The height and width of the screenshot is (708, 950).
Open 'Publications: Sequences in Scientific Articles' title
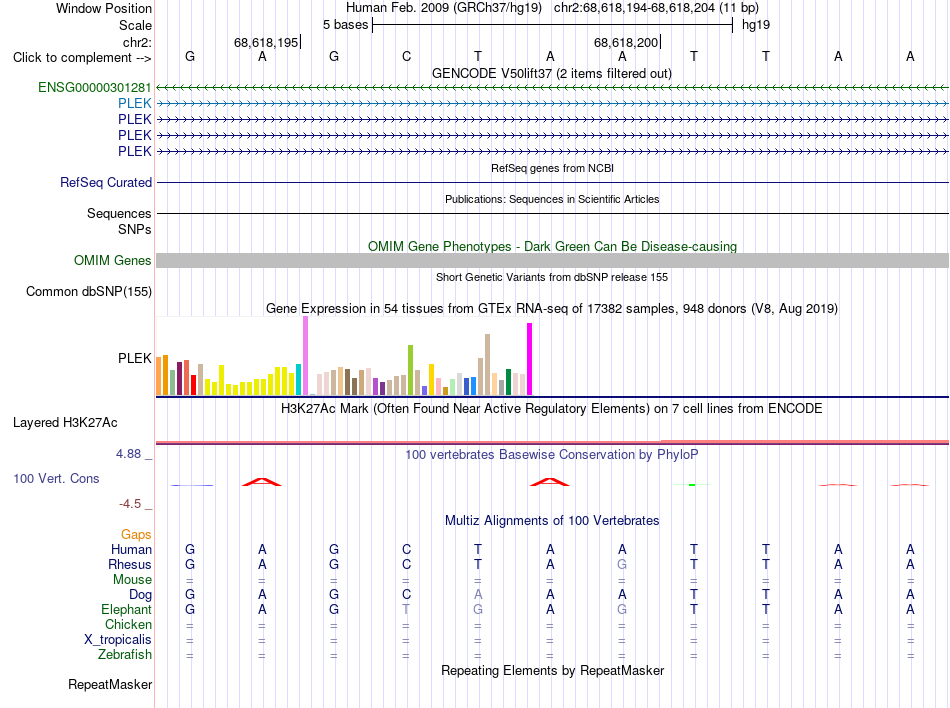tap(552, 199)
